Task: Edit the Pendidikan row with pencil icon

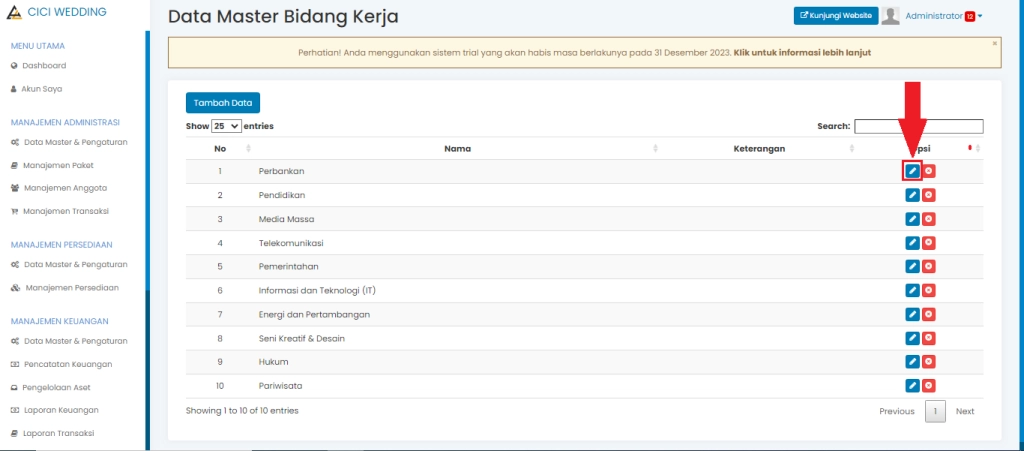Action: coord(912,194)
